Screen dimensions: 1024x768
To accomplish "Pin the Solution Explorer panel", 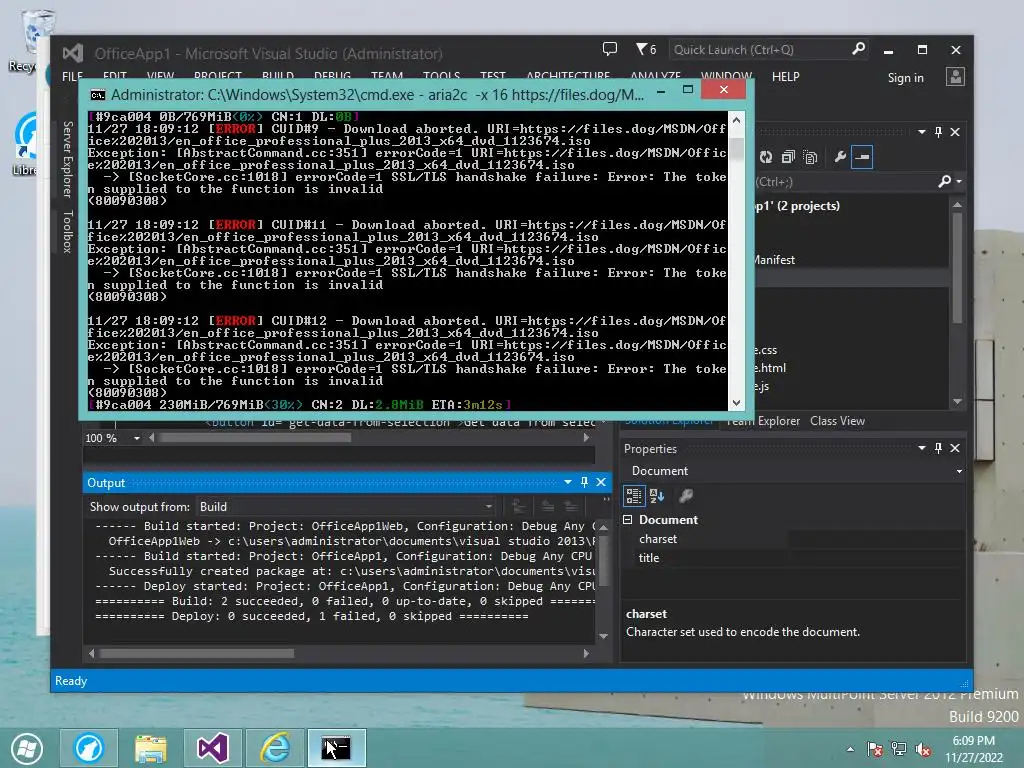I will pos(938,132).
